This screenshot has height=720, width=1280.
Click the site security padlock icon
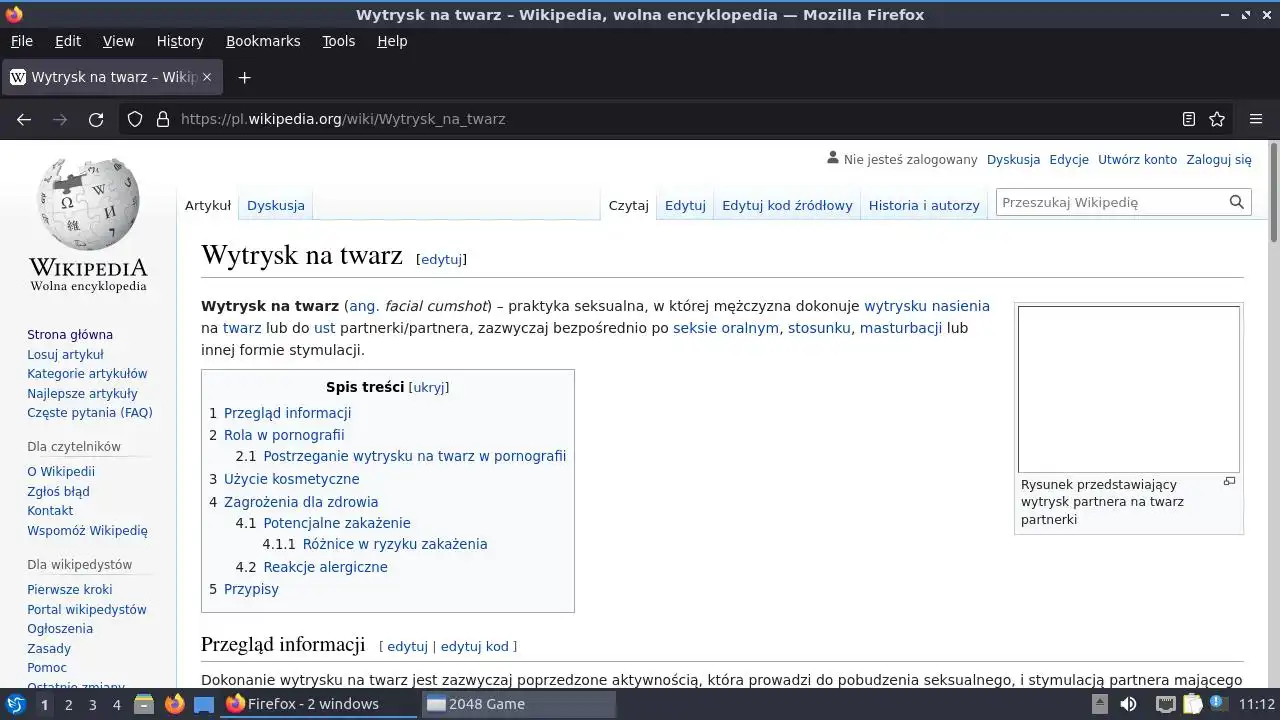pyautogui.click(x=163, y=119)
